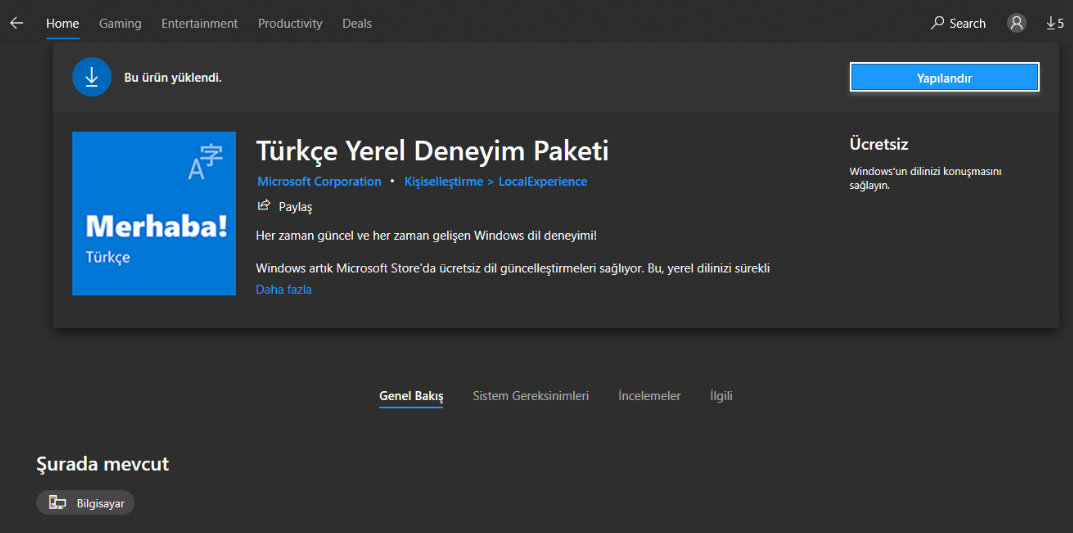Go back with the arrow icon
Screen dimensions: 1073x533
16,23
